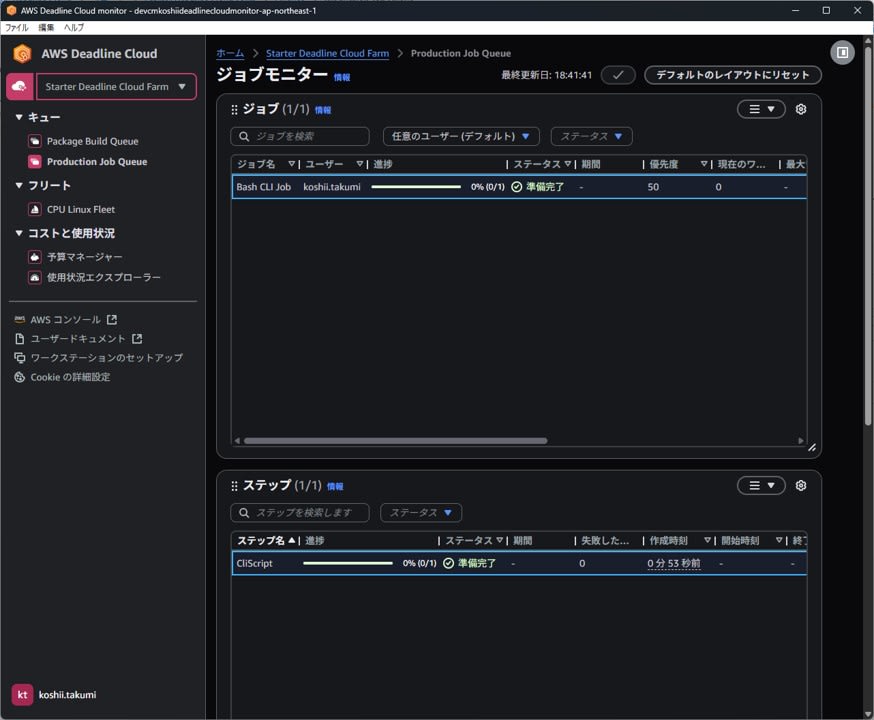Click 情報 link next to ジョブモニター
The width and height of the screenshot is (874, 720).
pyautogui.click(x=342, y=77)
